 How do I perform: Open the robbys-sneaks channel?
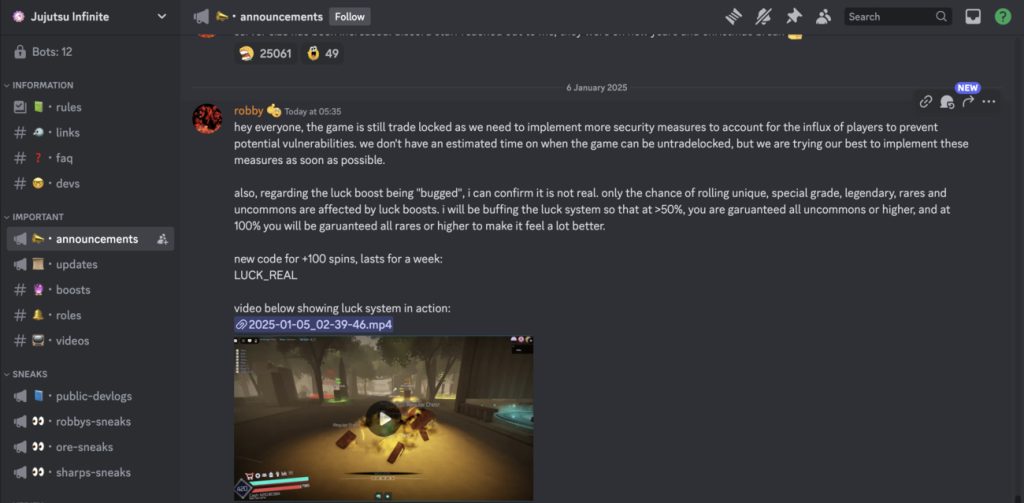click(90, 421)
